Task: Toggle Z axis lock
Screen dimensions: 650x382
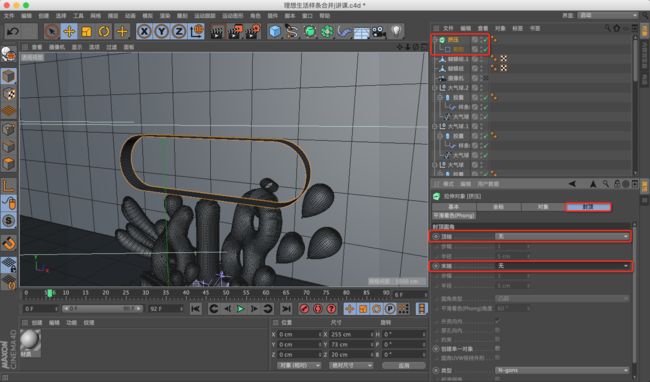Action: click(179, 31)
